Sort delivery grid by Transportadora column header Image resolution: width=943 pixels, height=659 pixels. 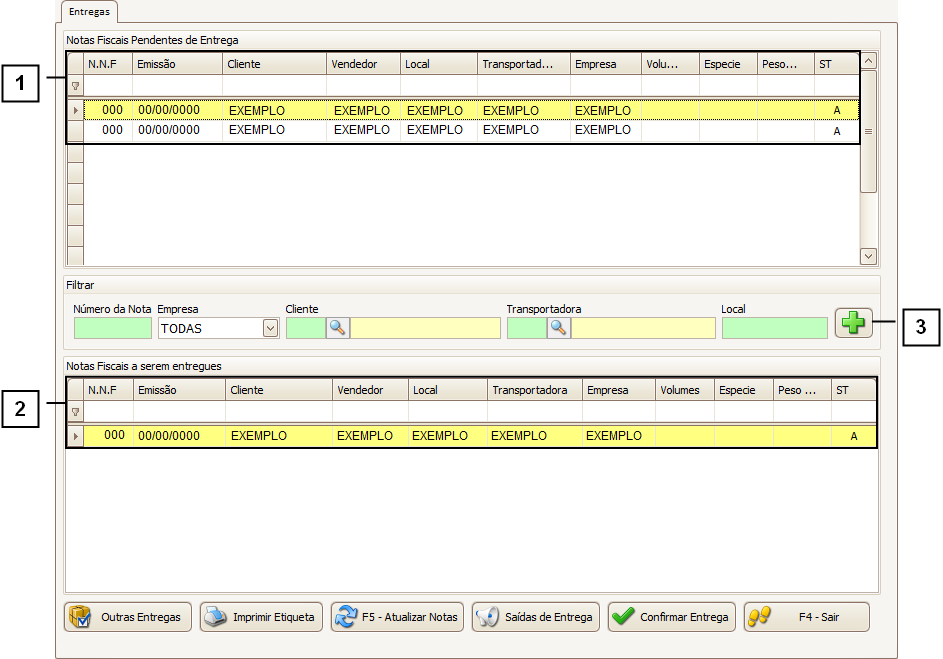pos(534,390)
